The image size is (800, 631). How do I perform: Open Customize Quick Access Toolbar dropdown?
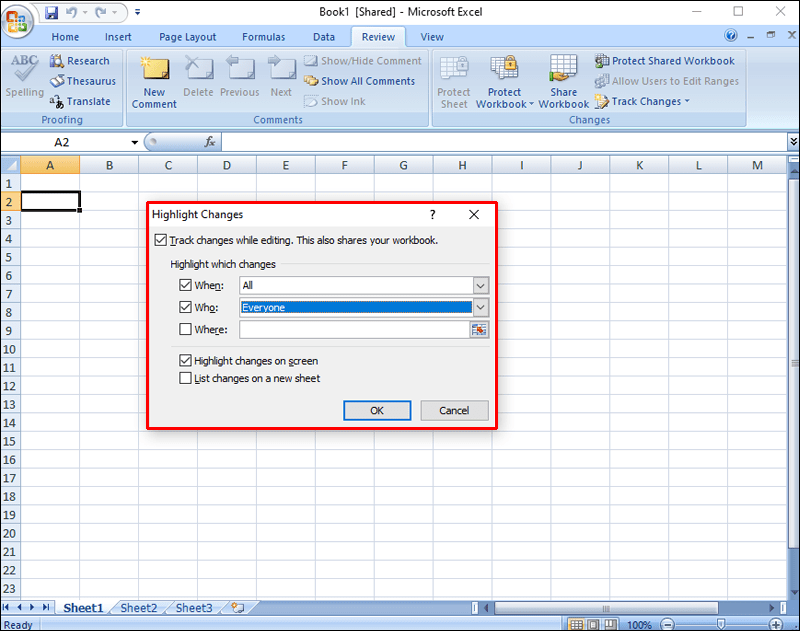pos(137,12)
